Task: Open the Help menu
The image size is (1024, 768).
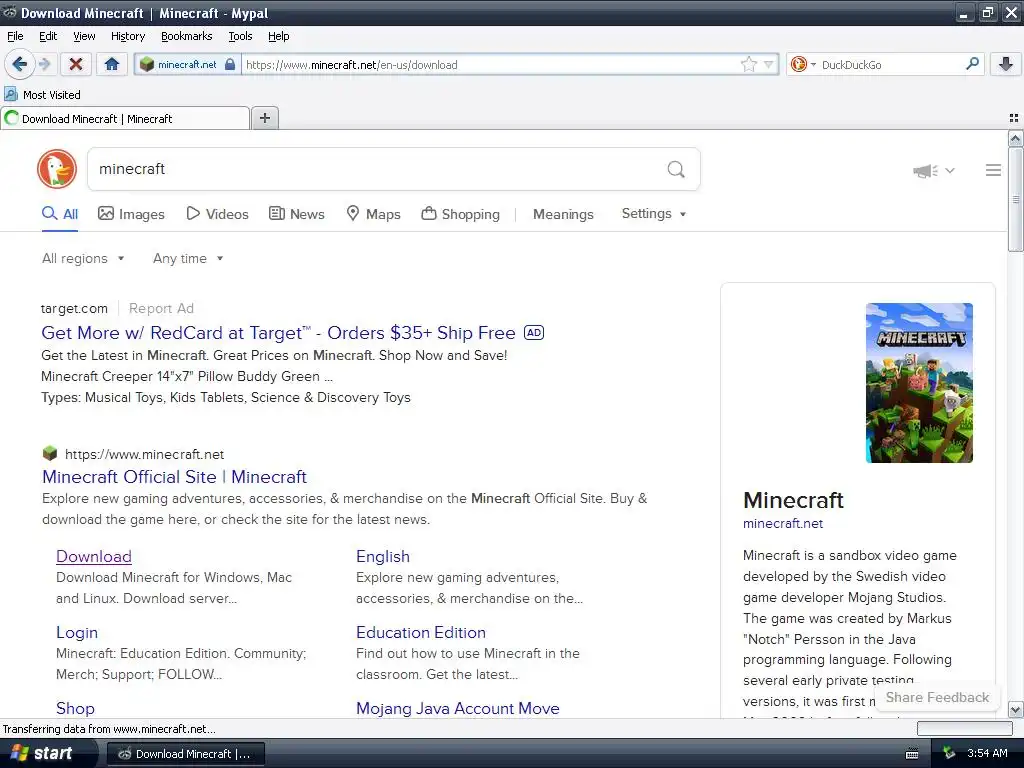Action: (x=278, y=36)
